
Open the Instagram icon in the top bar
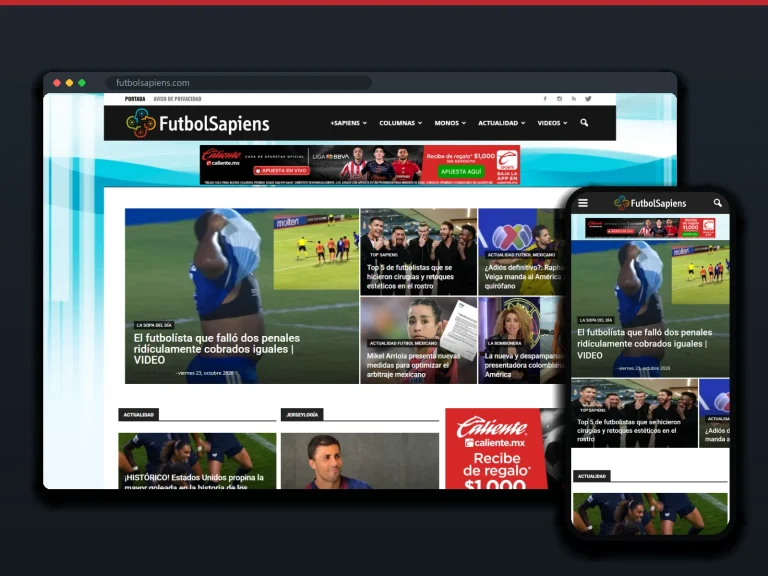pos(559,99)
